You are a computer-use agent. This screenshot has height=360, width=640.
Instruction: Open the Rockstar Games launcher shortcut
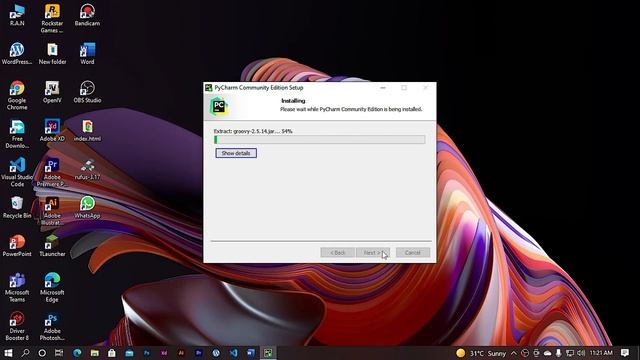coord(52,18)
